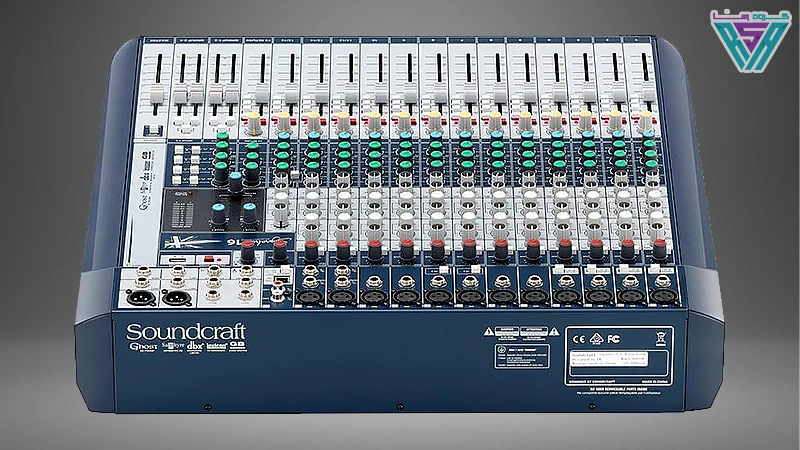Click the crossed-out bin recycling symbol

(661, 338)
